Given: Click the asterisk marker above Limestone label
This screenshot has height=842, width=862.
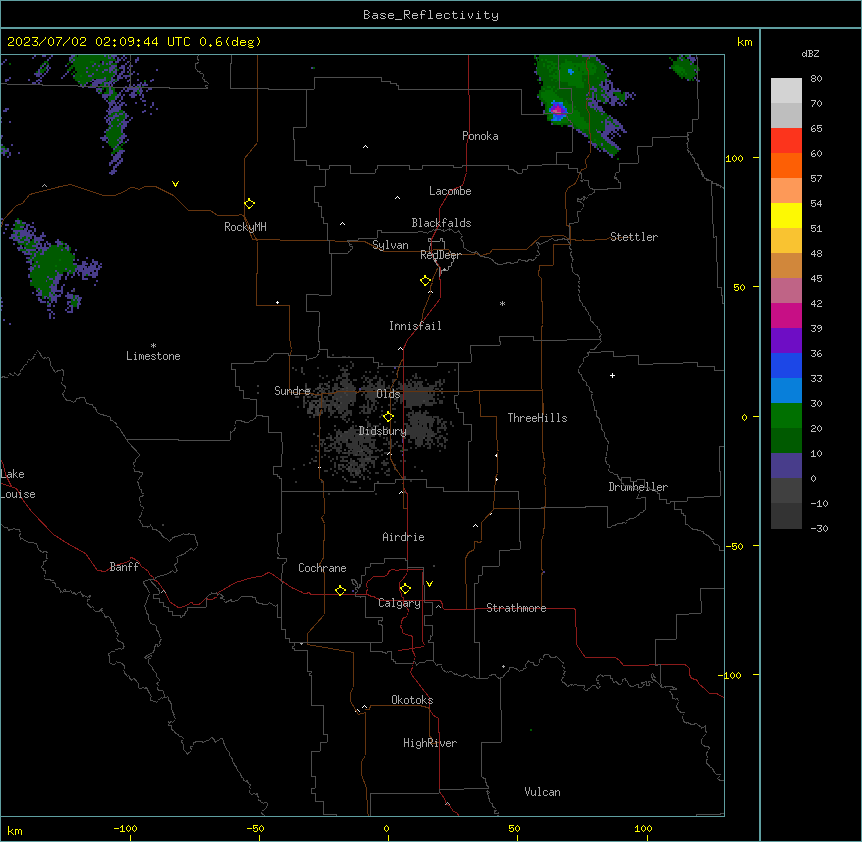Looking at the screenshot, I should [x=153, y=345].
